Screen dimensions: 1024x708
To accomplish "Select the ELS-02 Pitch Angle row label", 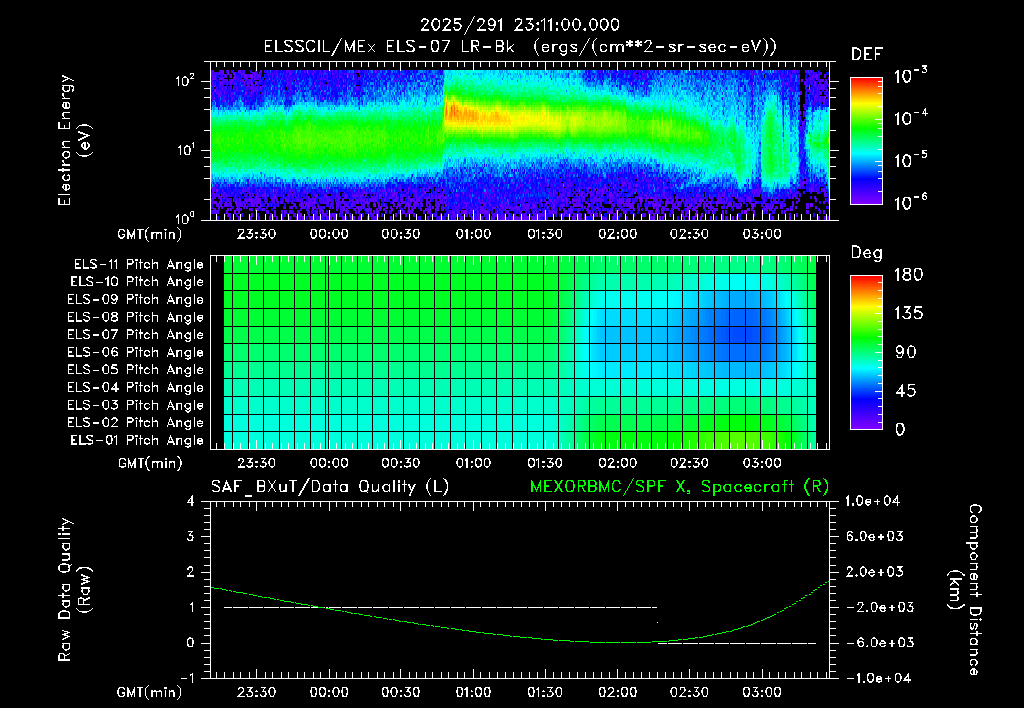I will coord(136,423).
